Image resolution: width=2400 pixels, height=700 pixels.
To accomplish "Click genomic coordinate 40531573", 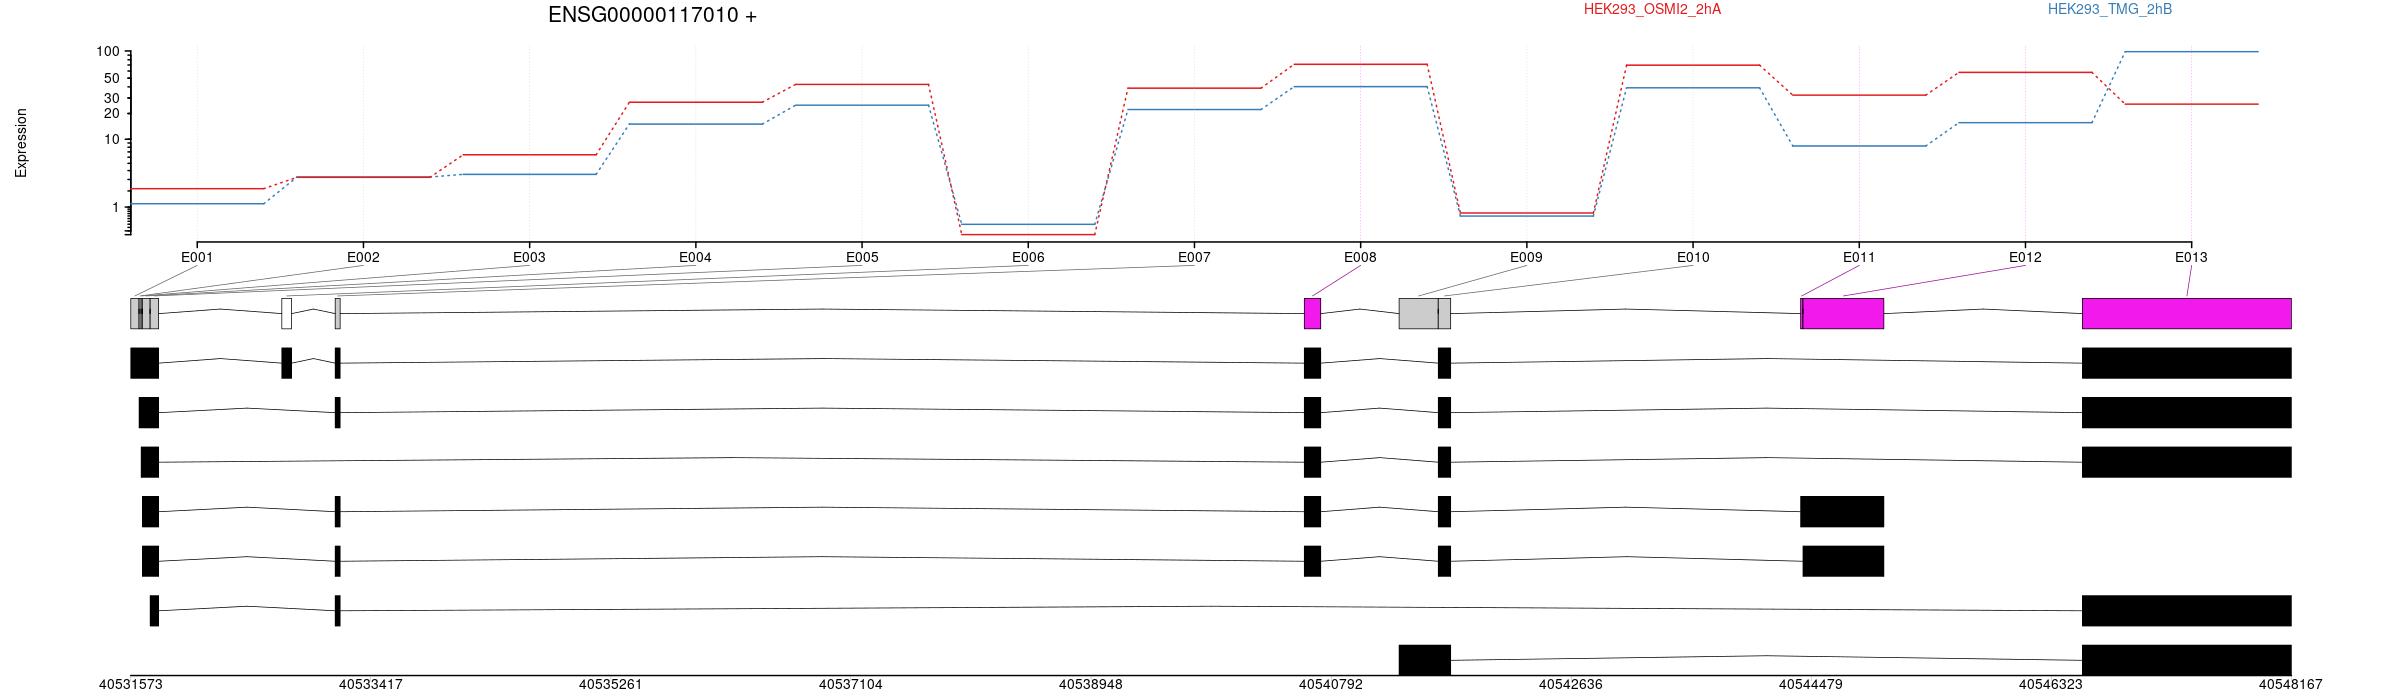I will coord(131,685).
